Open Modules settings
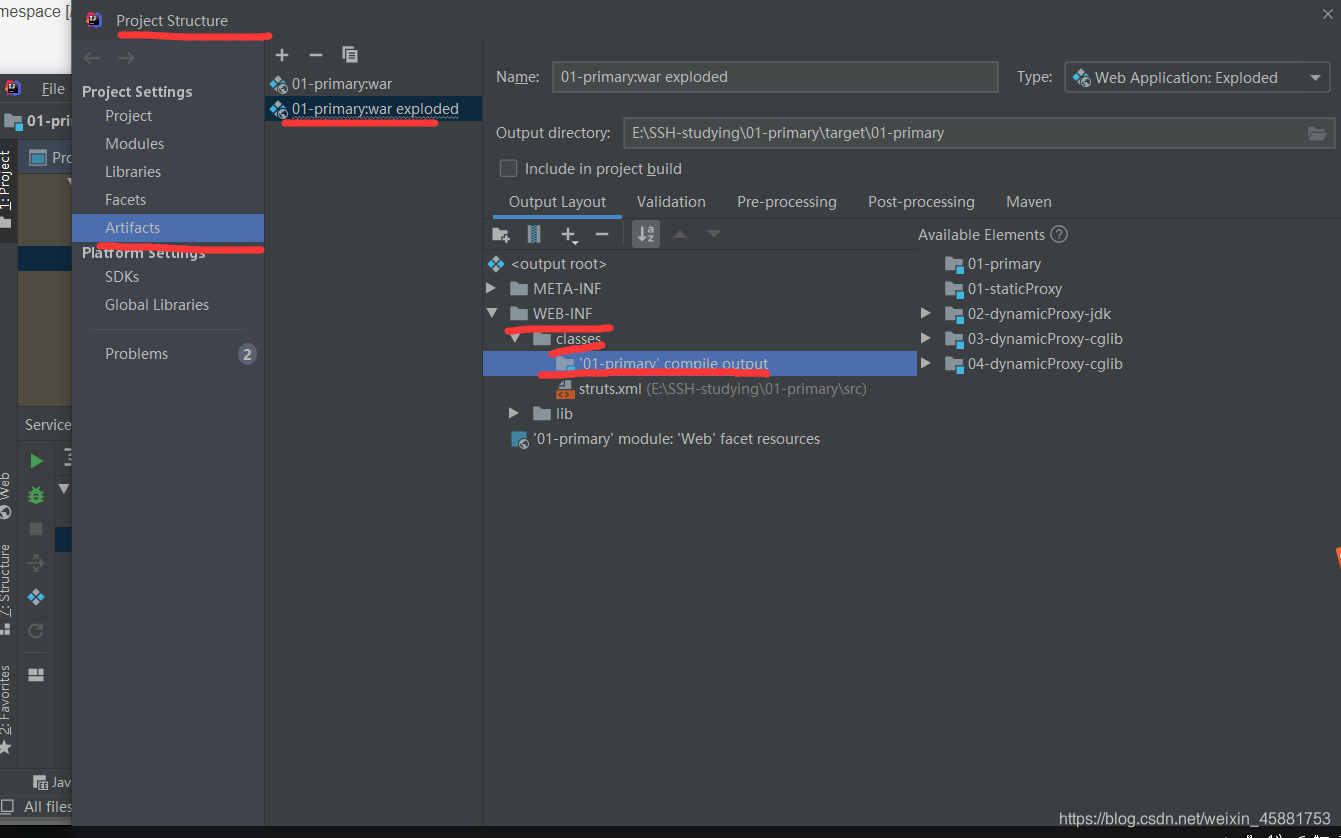The width and height of the screenshot is (1341, 838). [134, 144]
